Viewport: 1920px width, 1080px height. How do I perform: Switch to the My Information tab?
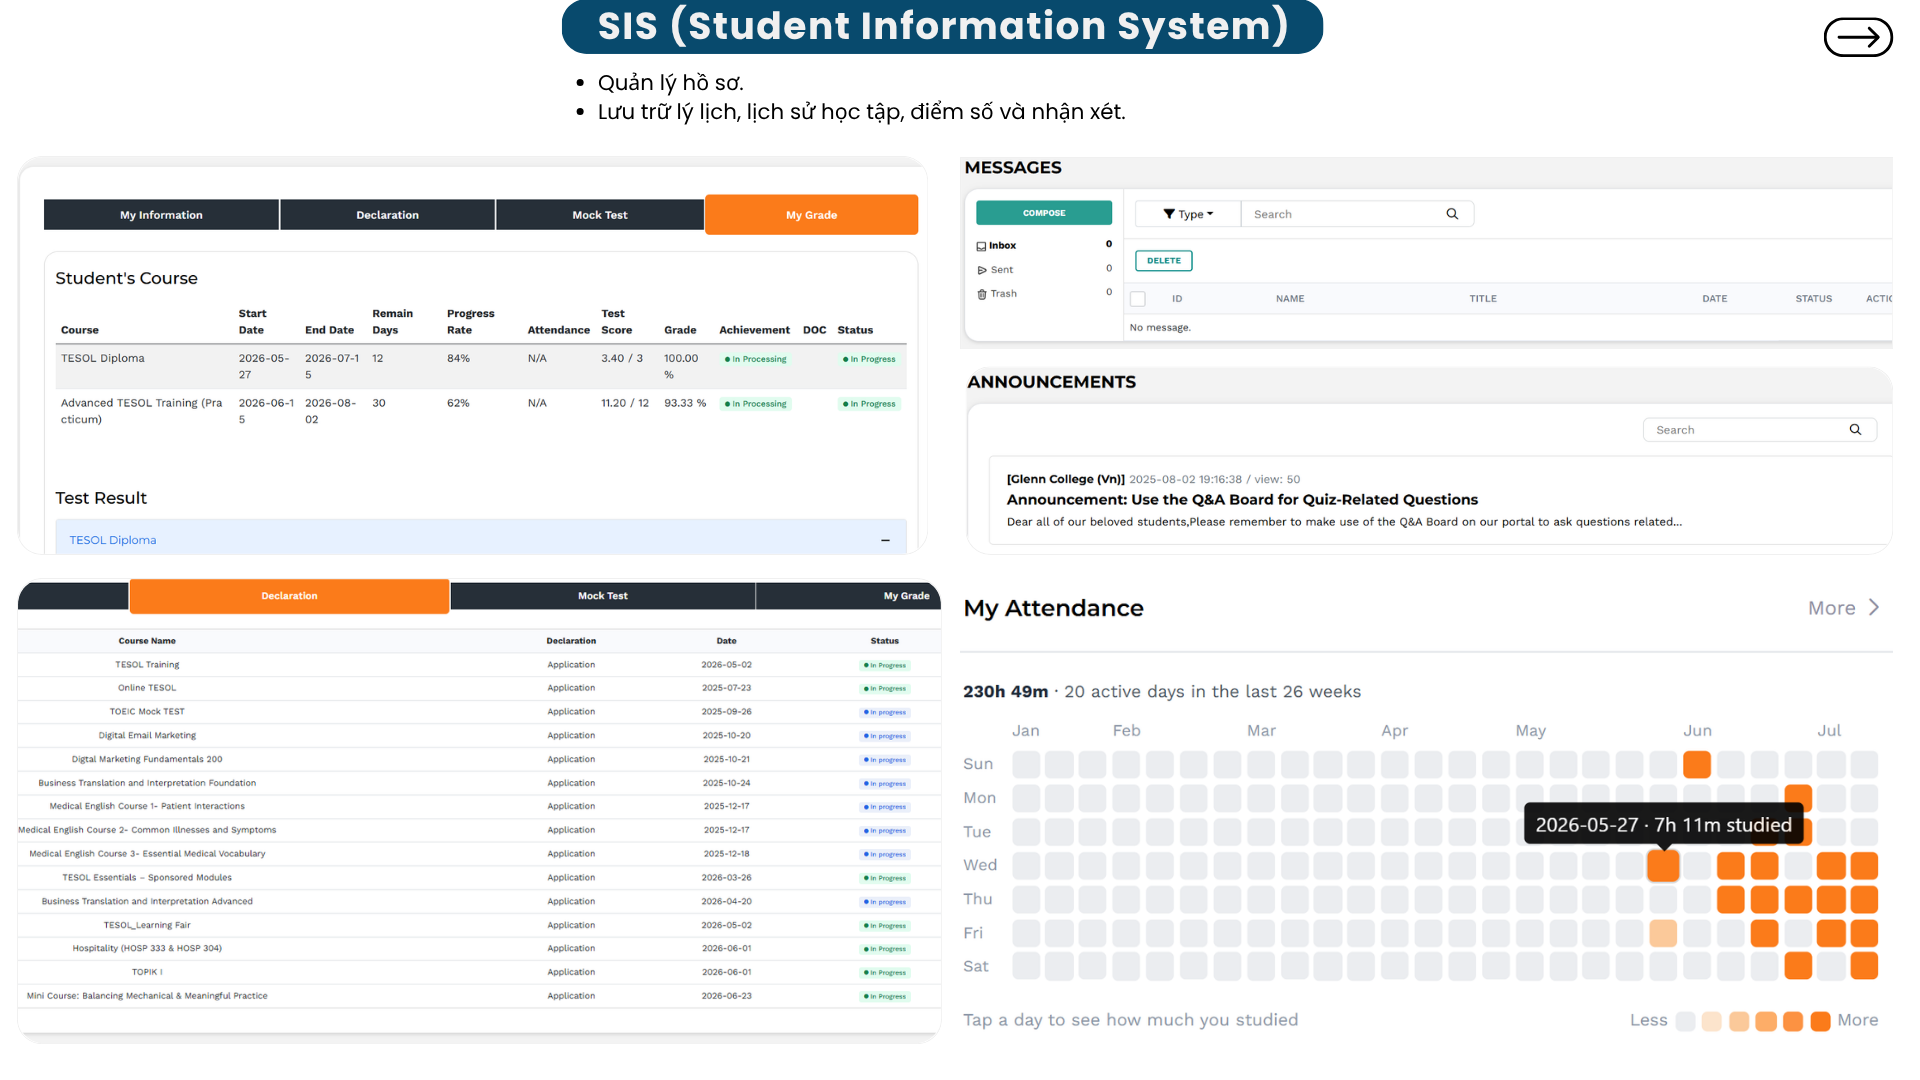[x=161, y=215]
